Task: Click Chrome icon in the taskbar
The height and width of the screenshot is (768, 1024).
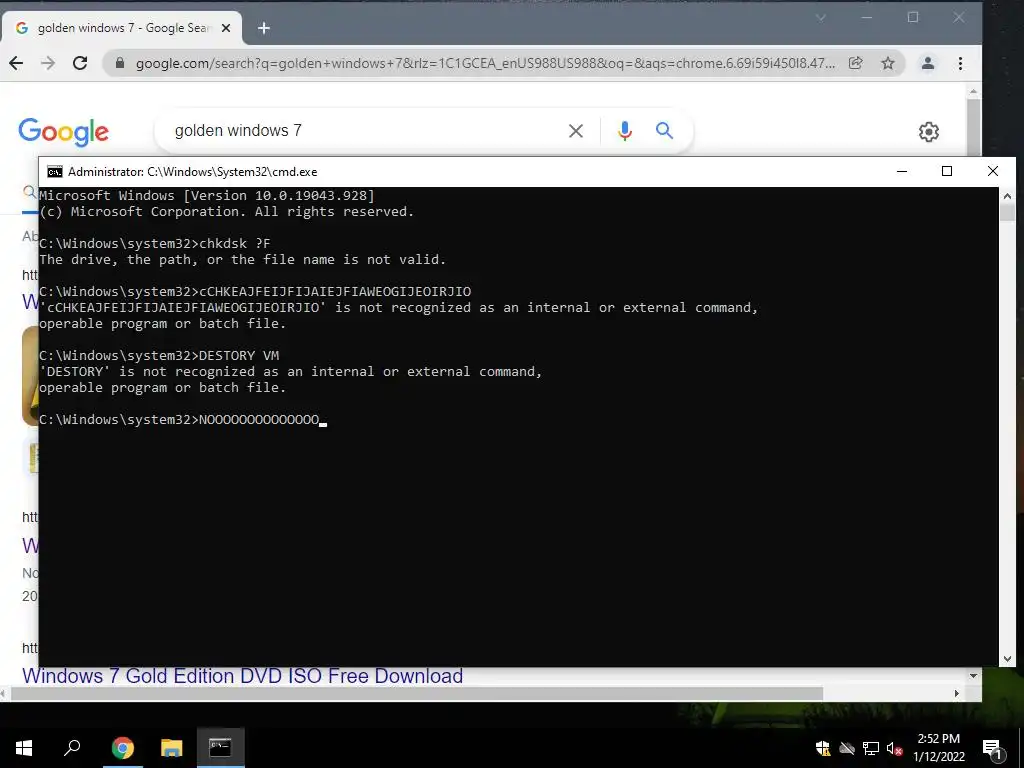Action: [x=122, y=748]
